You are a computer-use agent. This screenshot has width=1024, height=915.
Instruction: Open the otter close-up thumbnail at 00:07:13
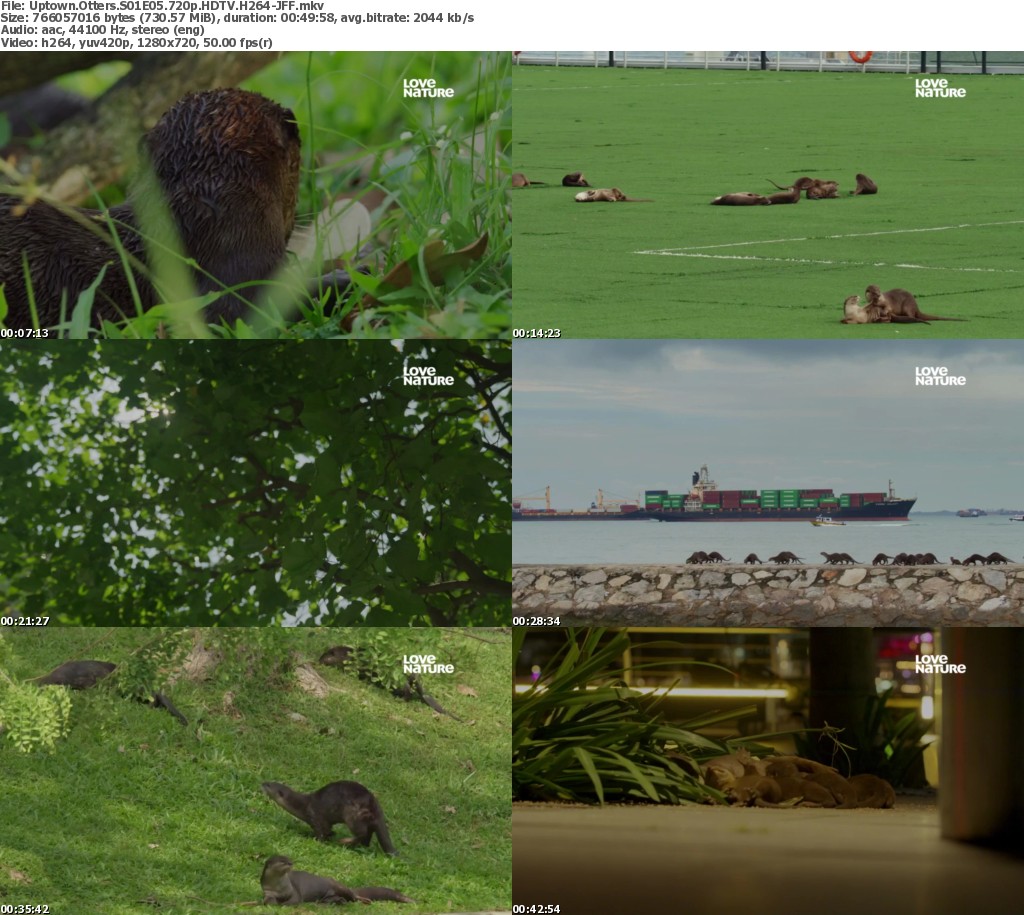[255, 195]
